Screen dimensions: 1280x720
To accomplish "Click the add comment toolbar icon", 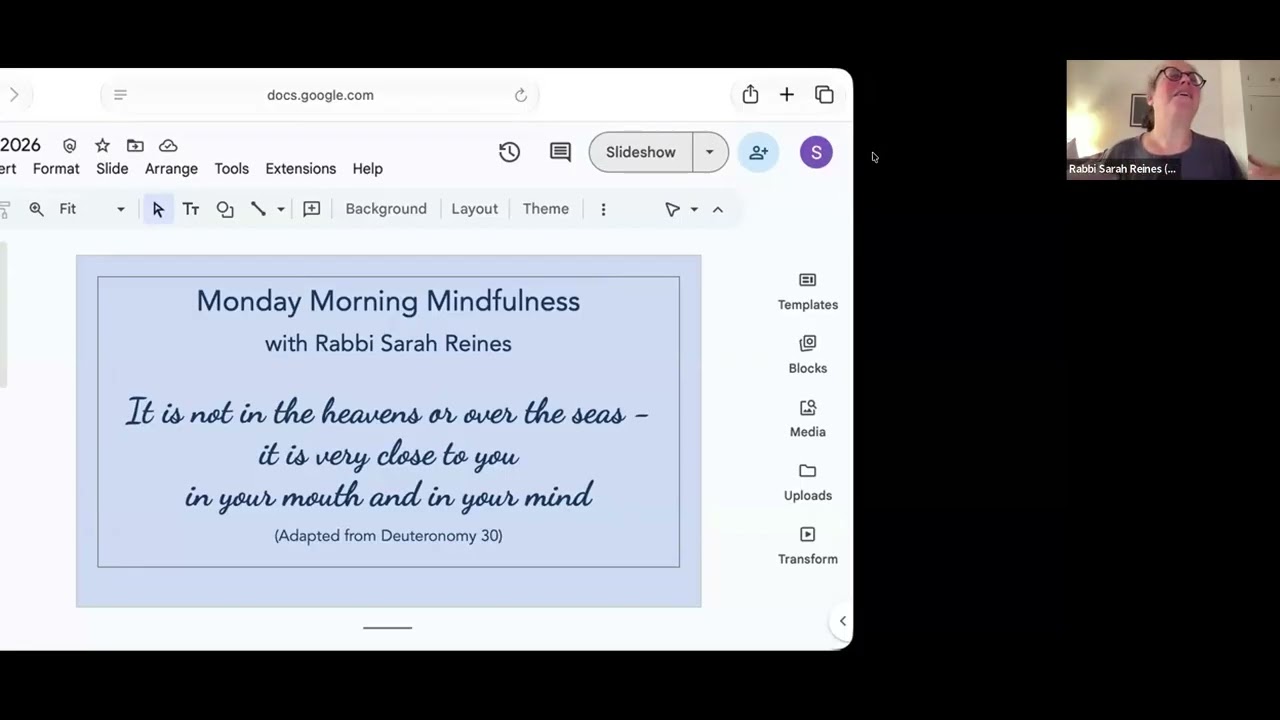I will pos(312,209).
